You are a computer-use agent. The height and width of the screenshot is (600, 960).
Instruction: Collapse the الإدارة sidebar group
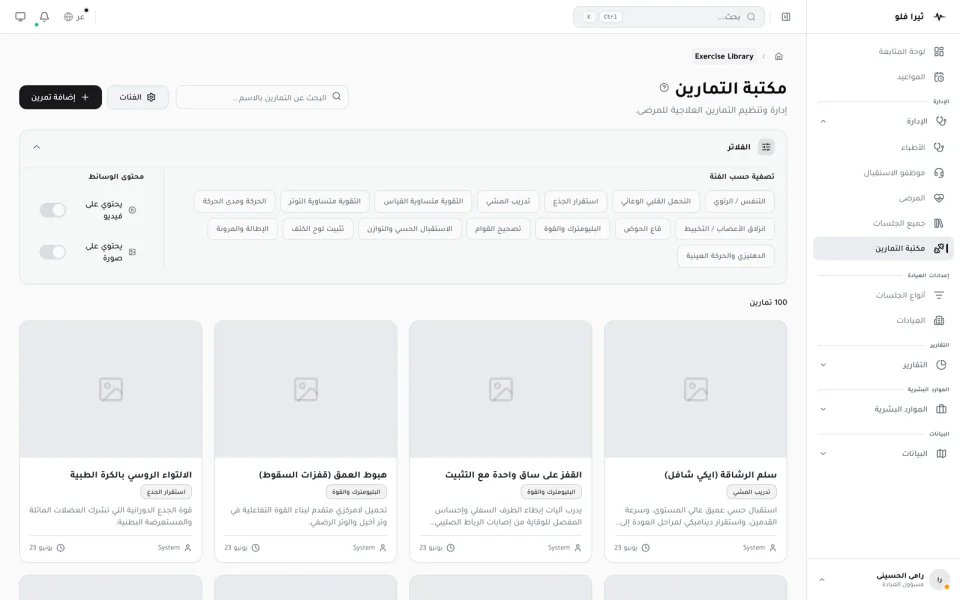tap(823, 121)
